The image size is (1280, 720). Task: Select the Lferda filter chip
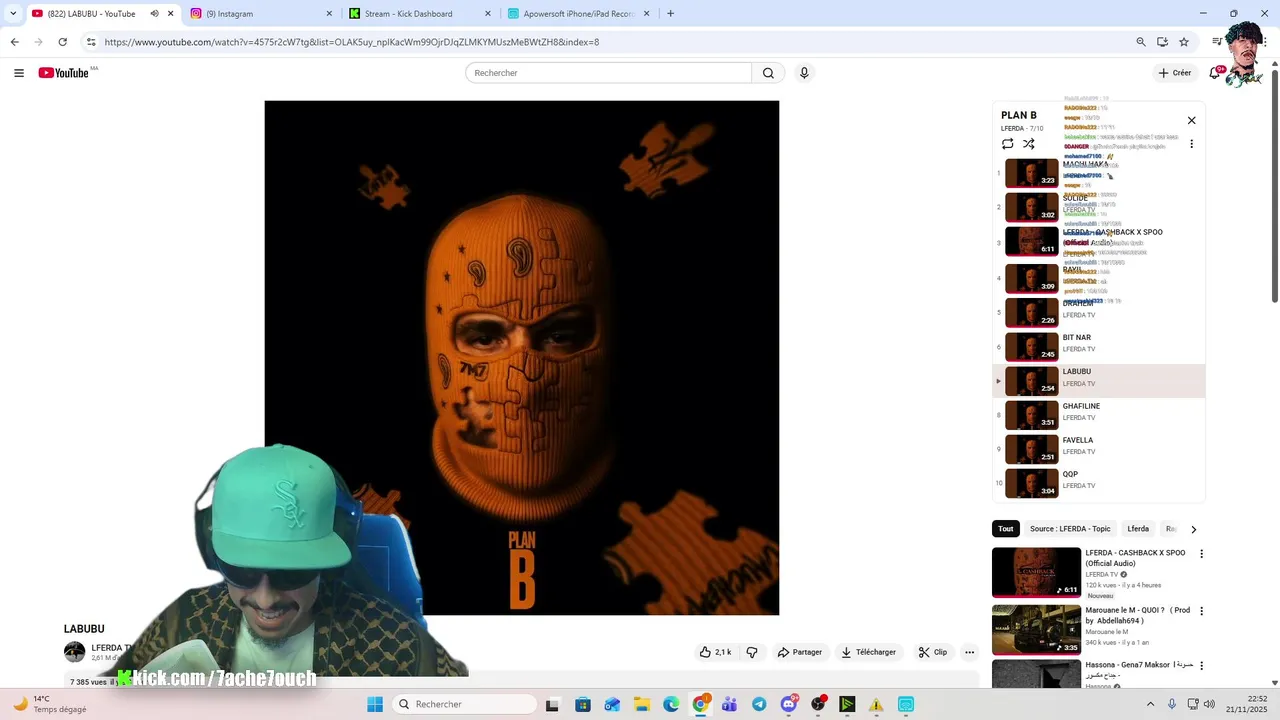click(1138, 529)
